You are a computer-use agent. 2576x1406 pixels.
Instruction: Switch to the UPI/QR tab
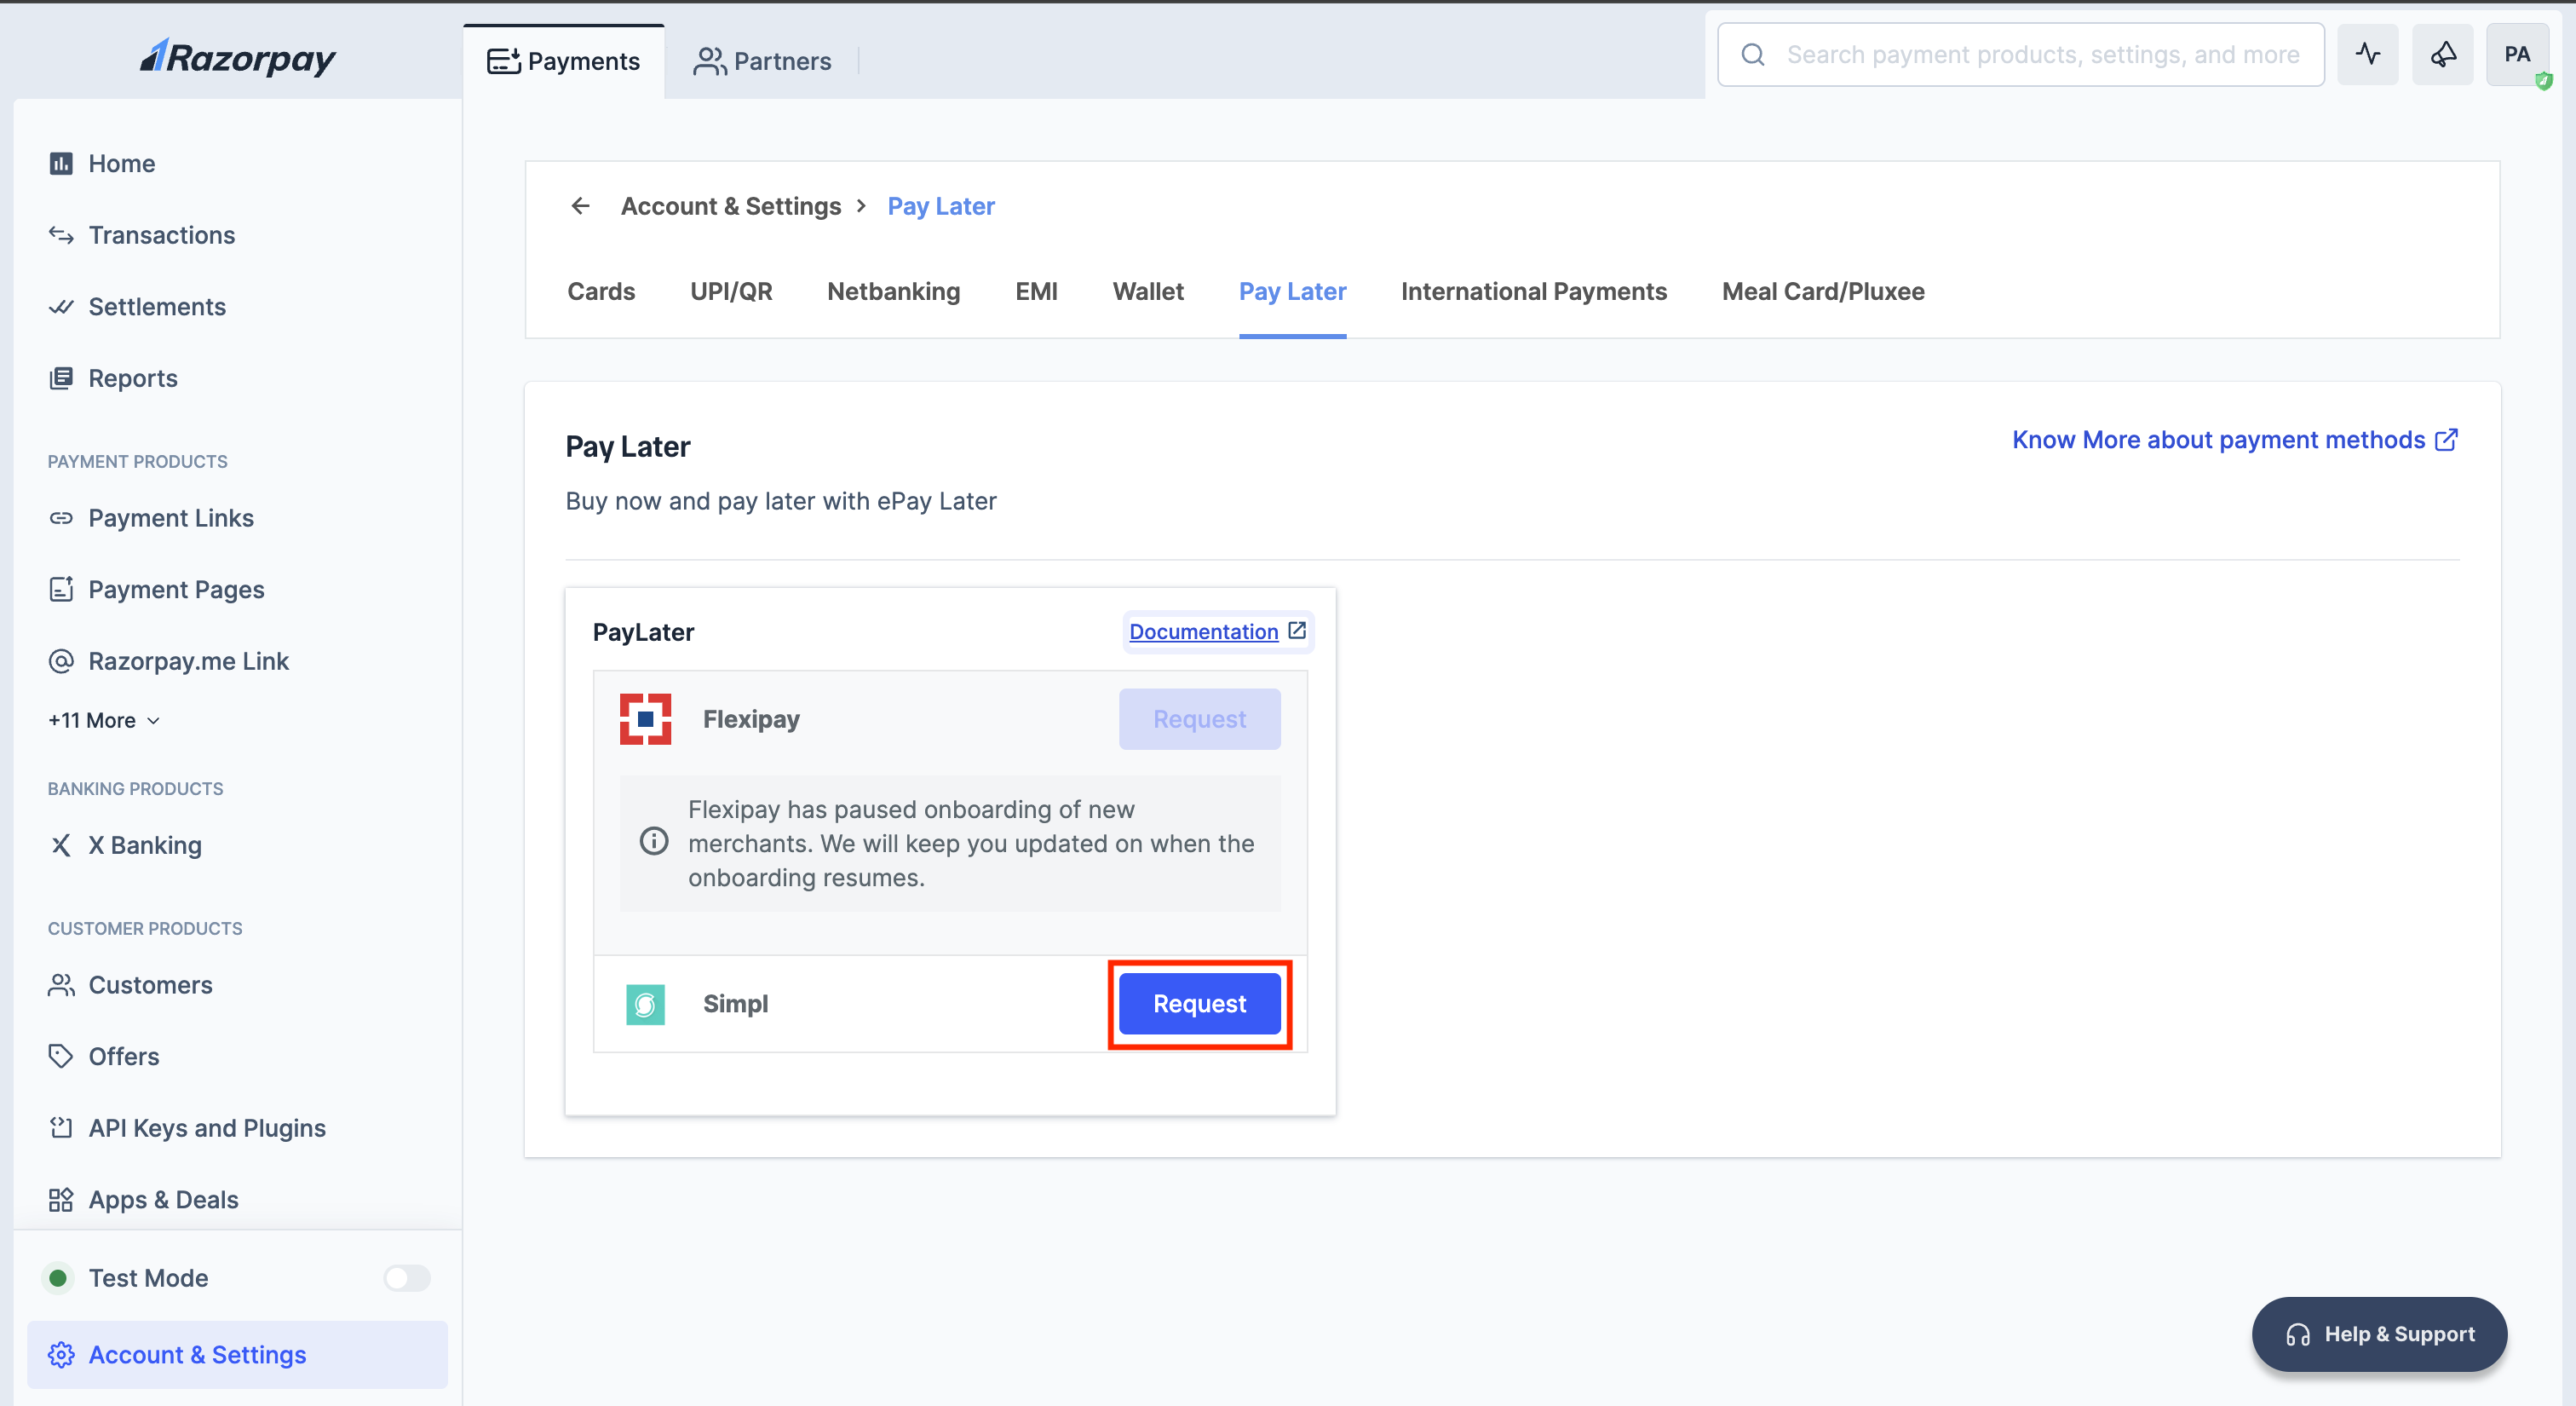point(731,291)
